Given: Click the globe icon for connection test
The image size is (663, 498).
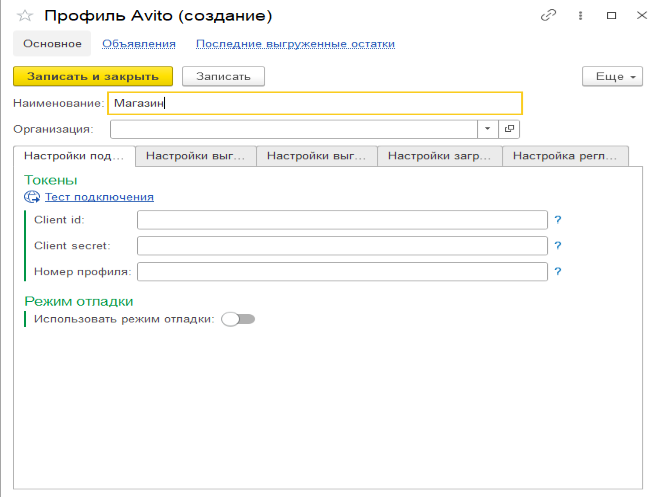Looking at the screenshot, I should 32,197.
